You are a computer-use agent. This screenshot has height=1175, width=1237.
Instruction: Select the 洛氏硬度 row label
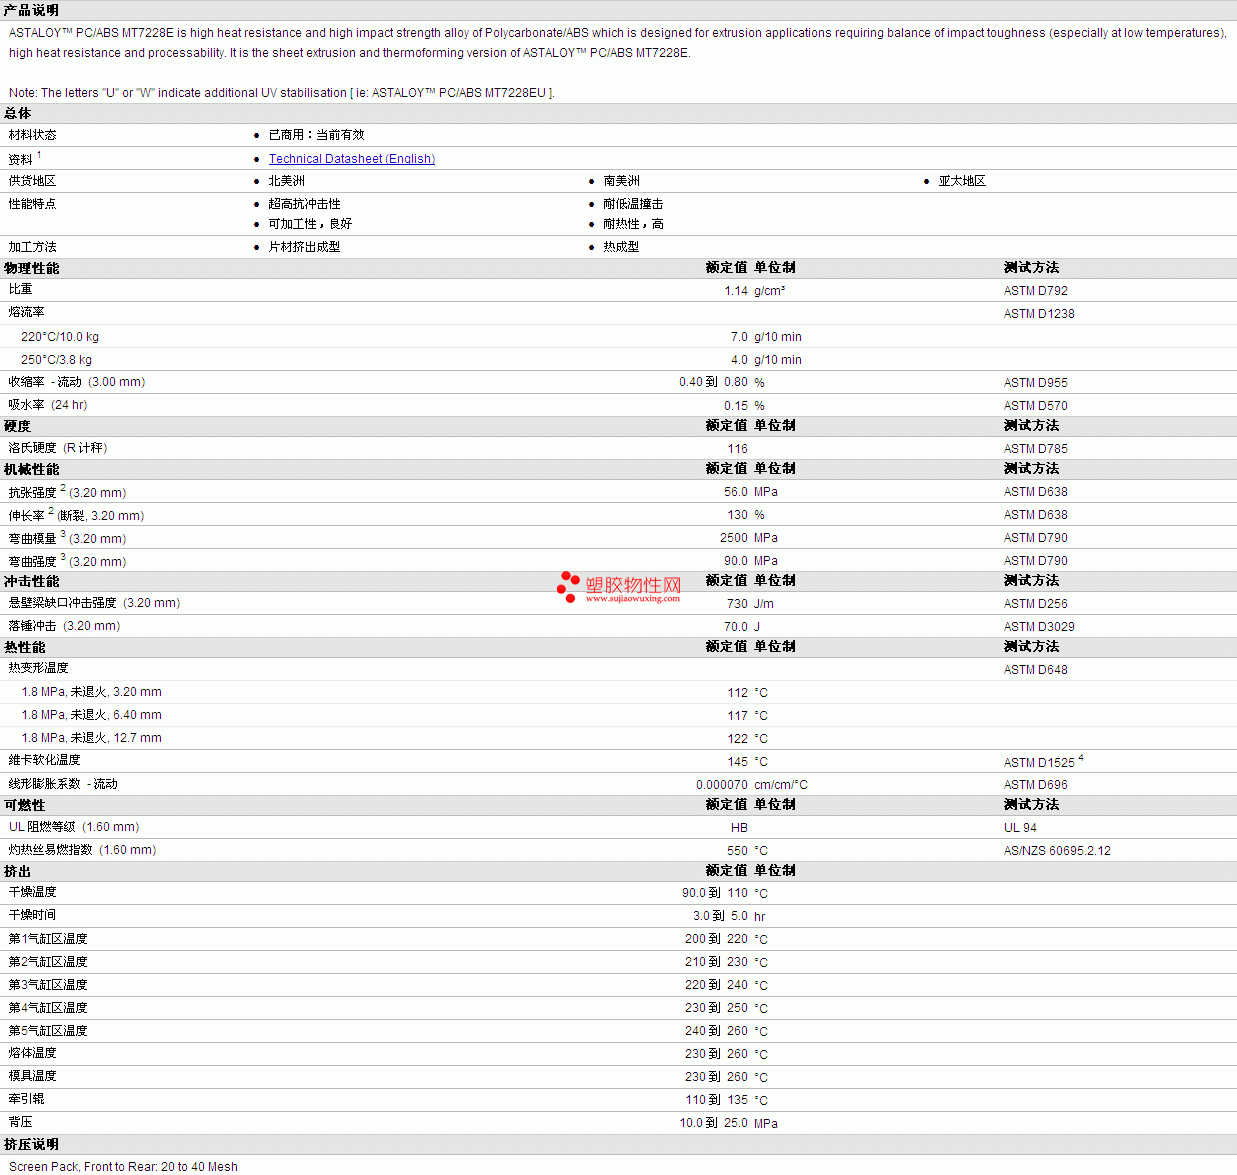point(58,448)
